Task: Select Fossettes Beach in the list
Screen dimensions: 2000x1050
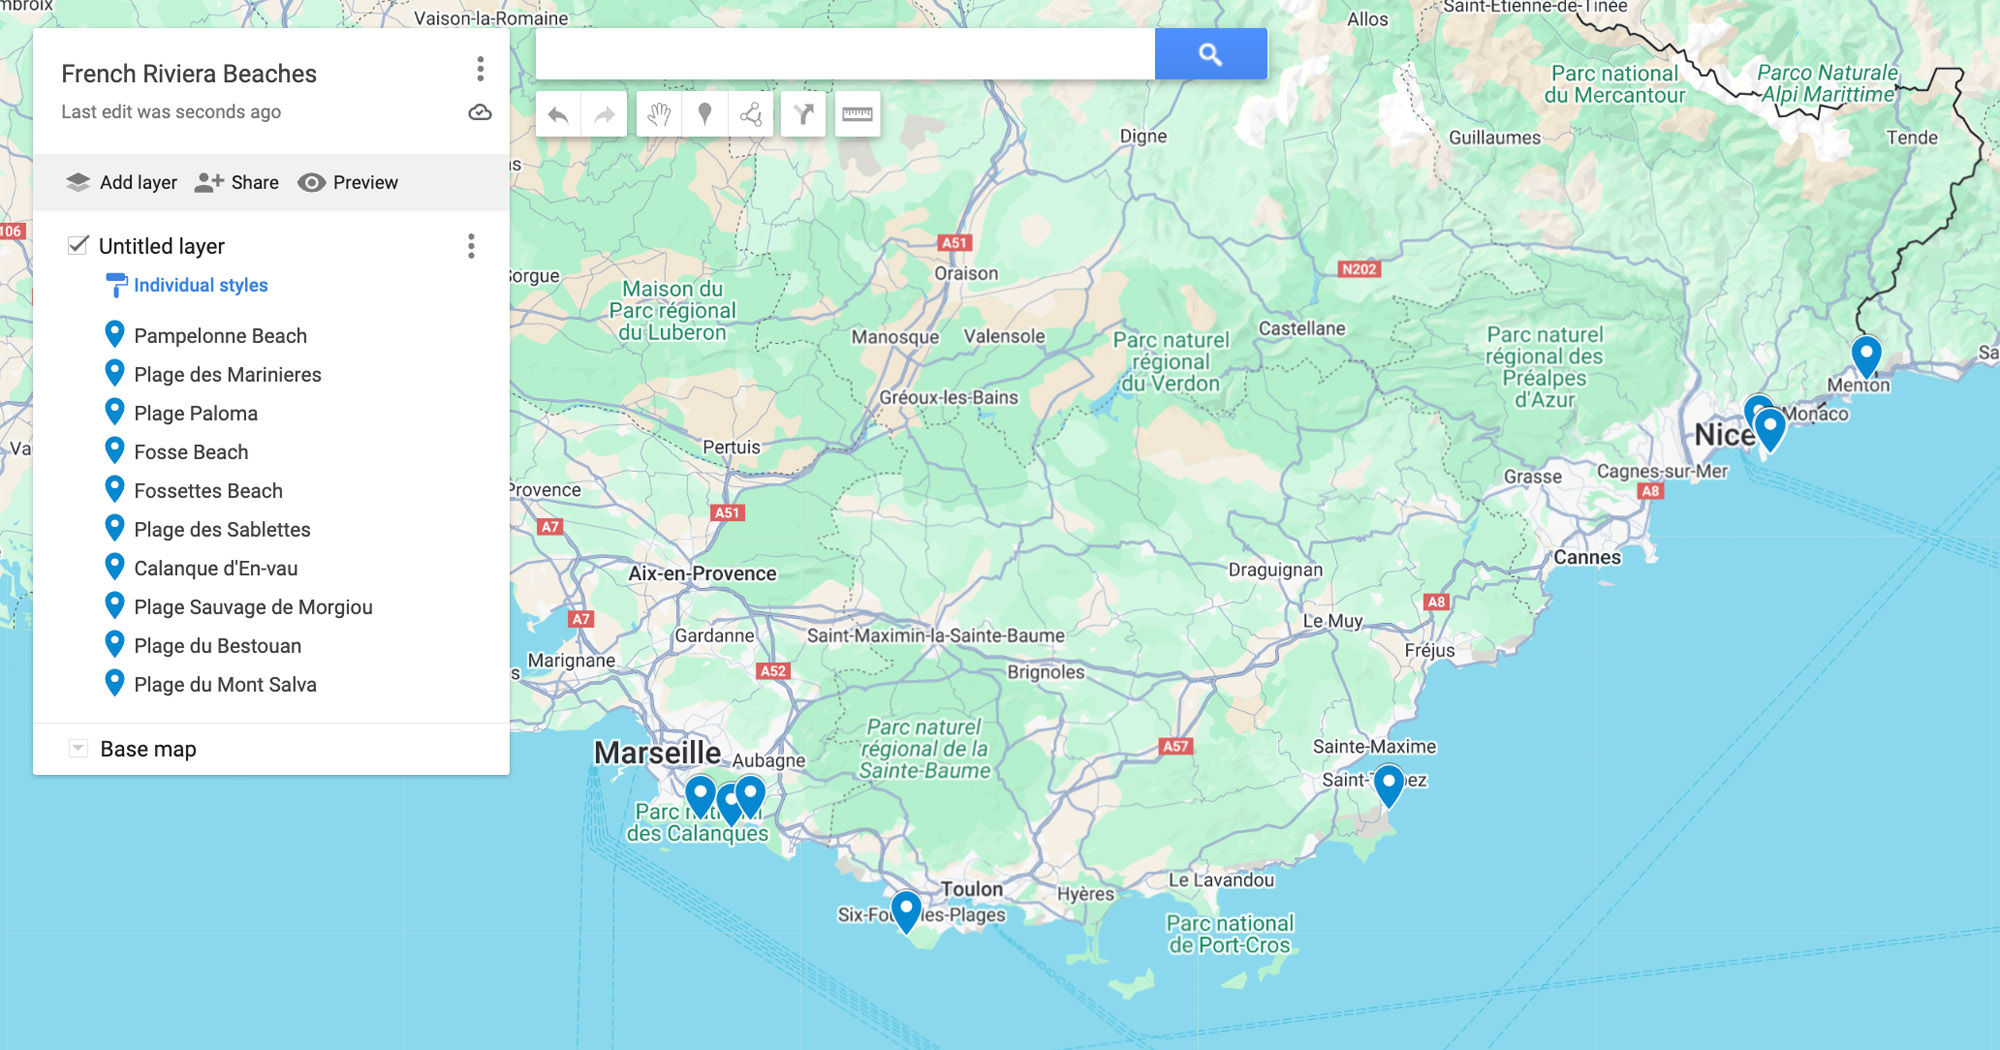Action: (208, 491)
